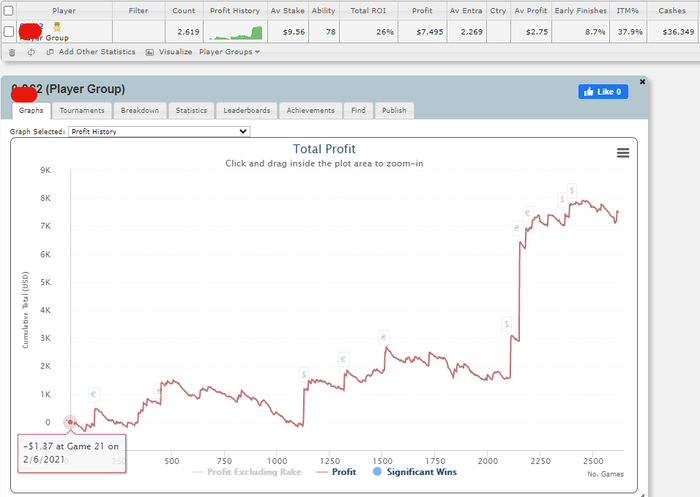700x497 pixels.
Task: Go to the Leaderboards tab
Action: click(247, 110)
